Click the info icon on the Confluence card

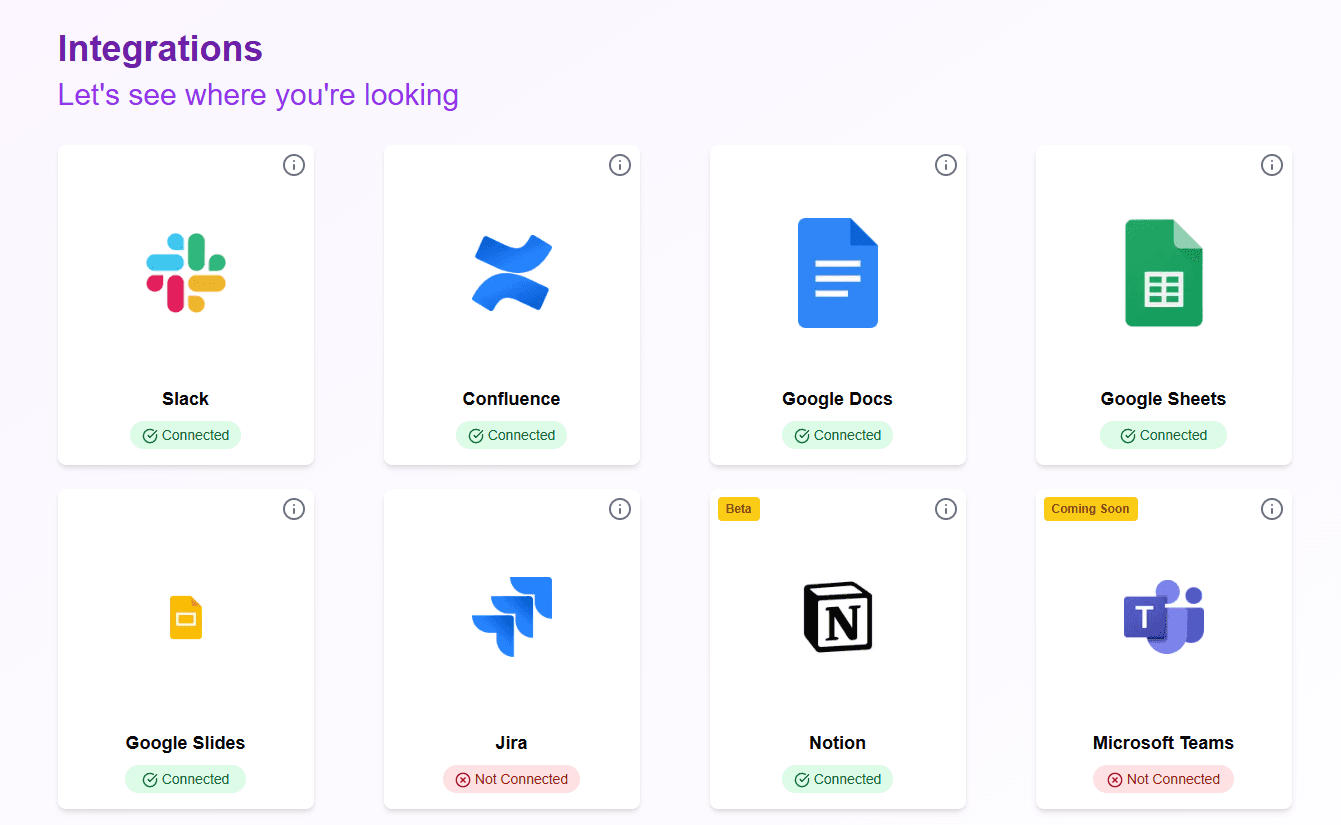620,165
